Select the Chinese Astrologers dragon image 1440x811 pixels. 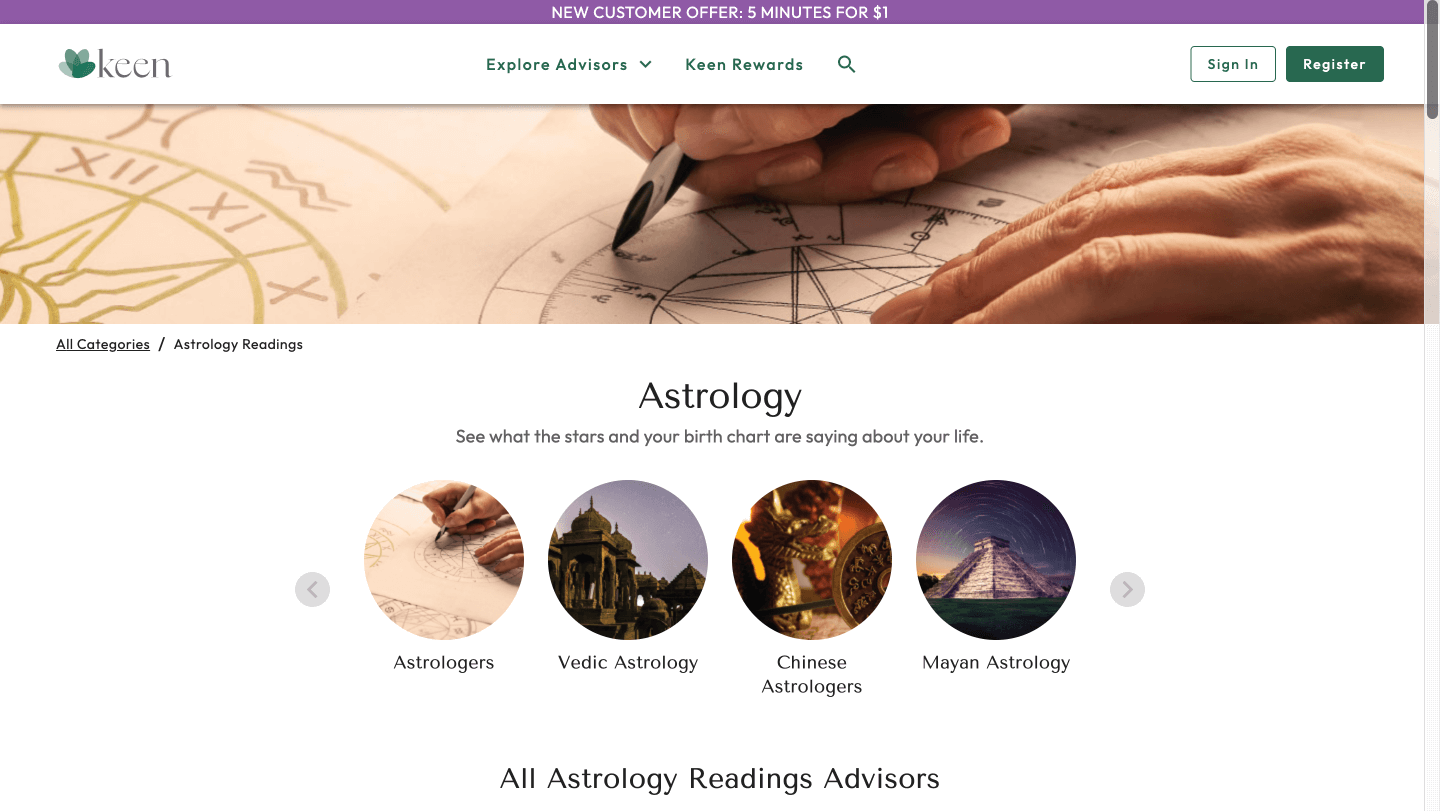pos(812,560)
